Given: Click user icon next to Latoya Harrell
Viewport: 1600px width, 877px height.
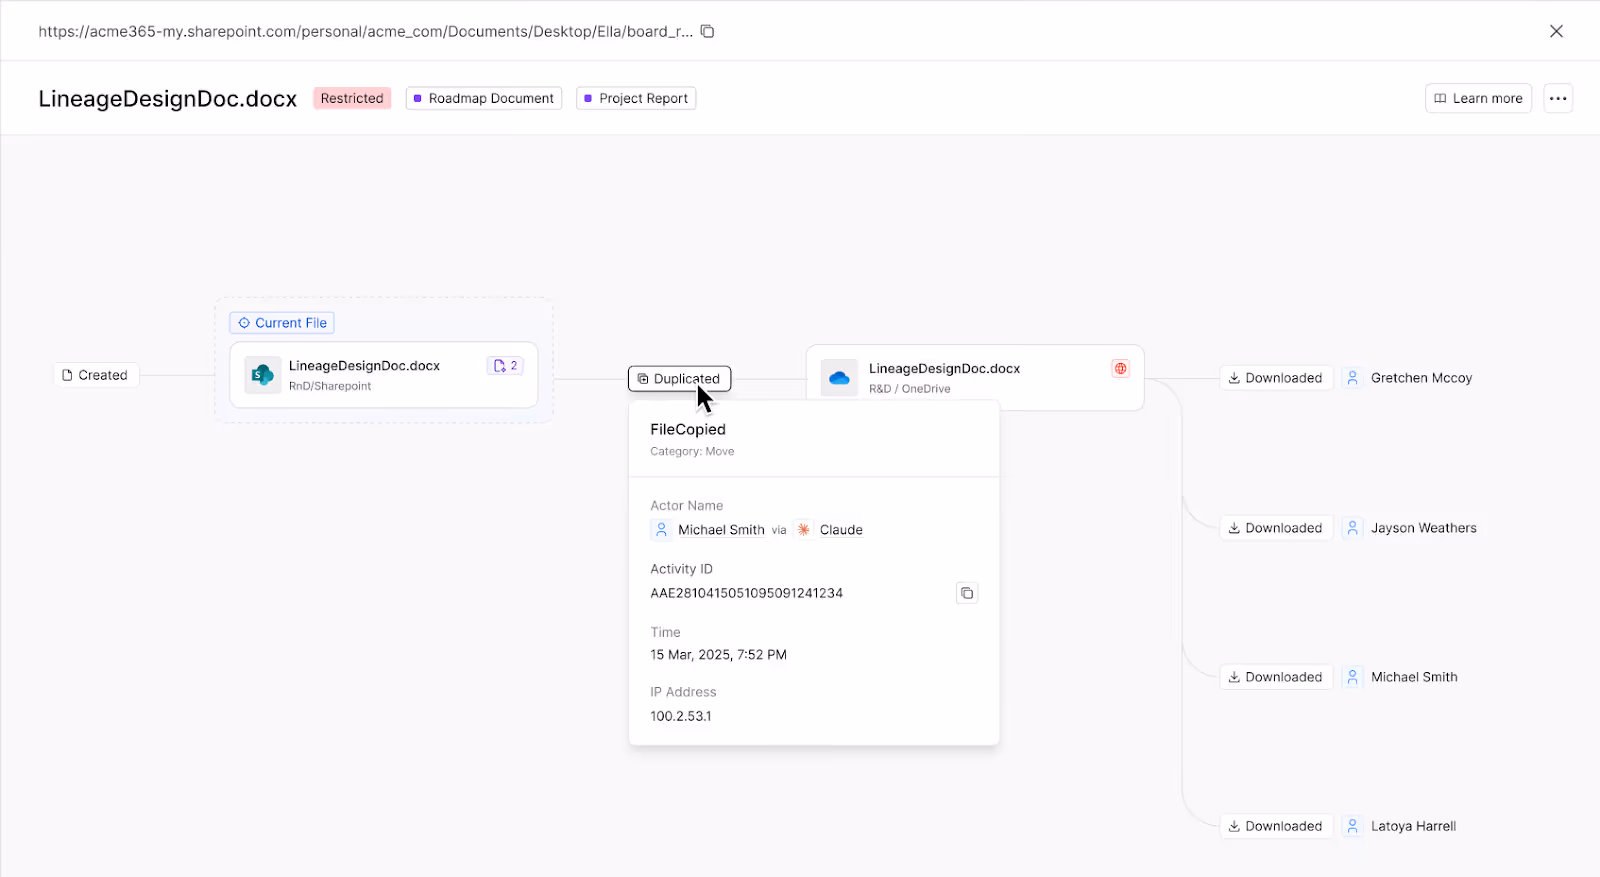Looking at the screenshot, I should coord(1352,826).
